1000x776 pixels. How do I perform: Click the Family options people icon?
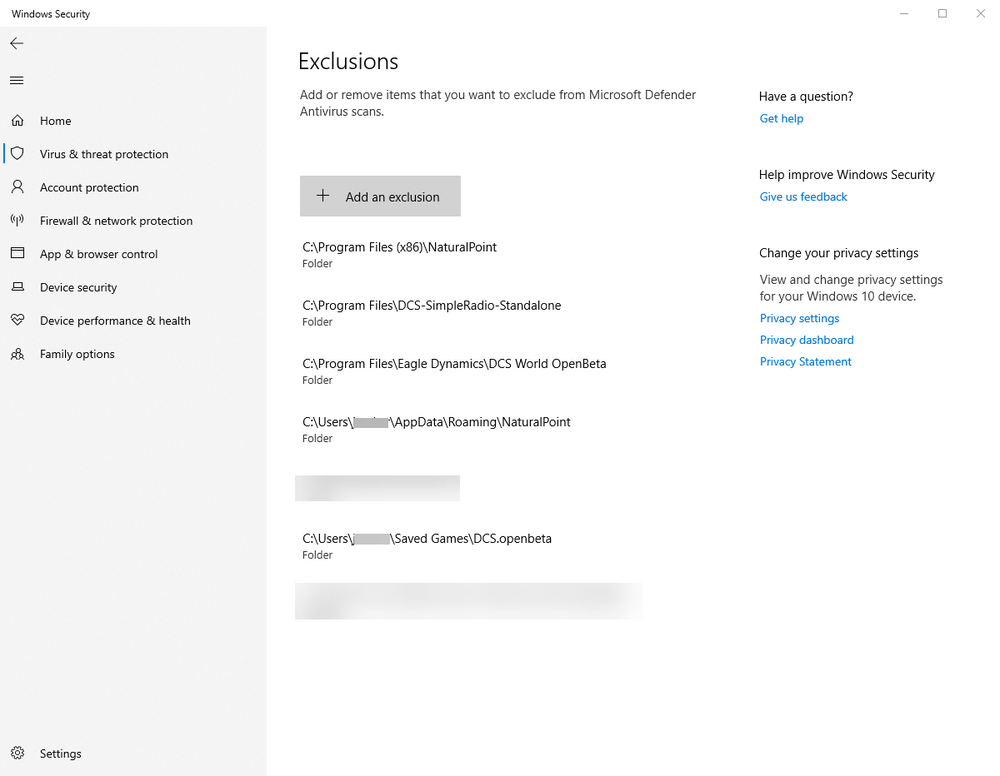[x=17, y=354]
